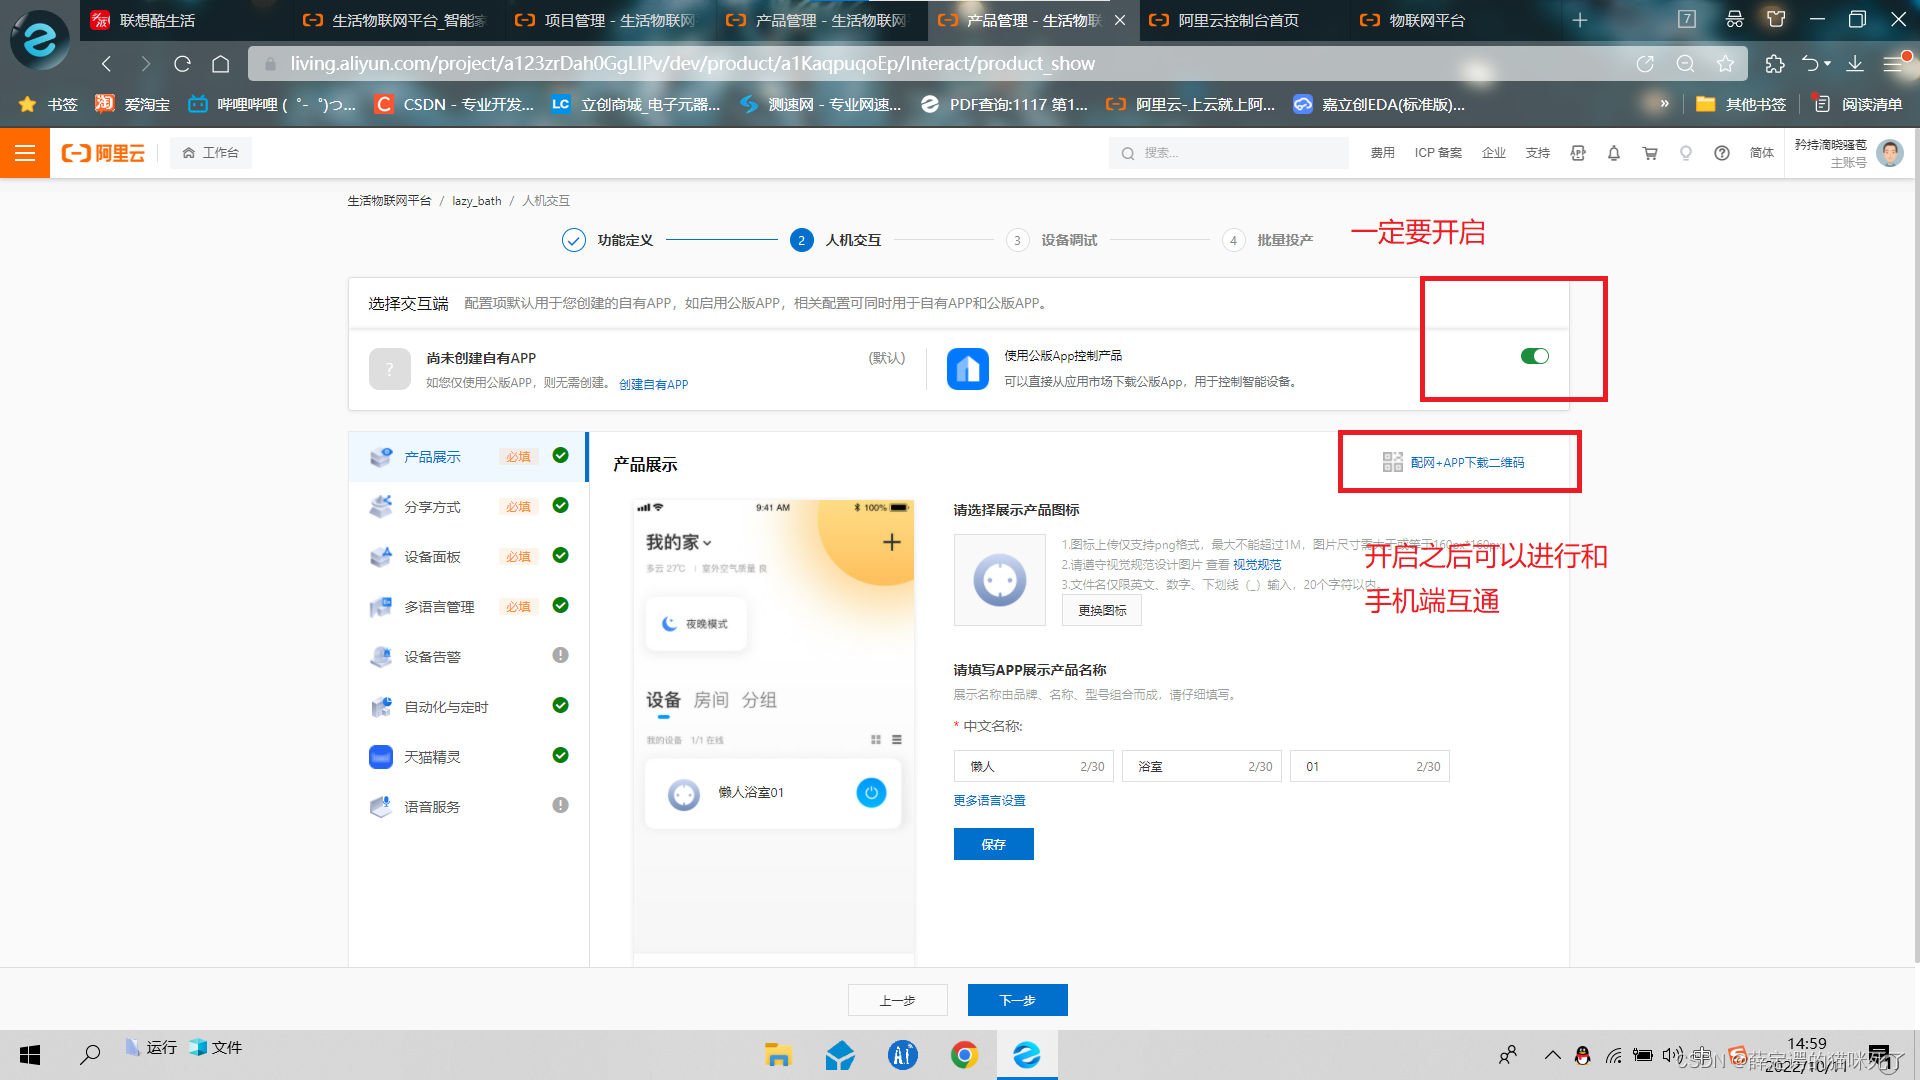Select 设备面板 in left sidebar
The width and height of the screenshot is (1920, 1080).
coord(432,557)
